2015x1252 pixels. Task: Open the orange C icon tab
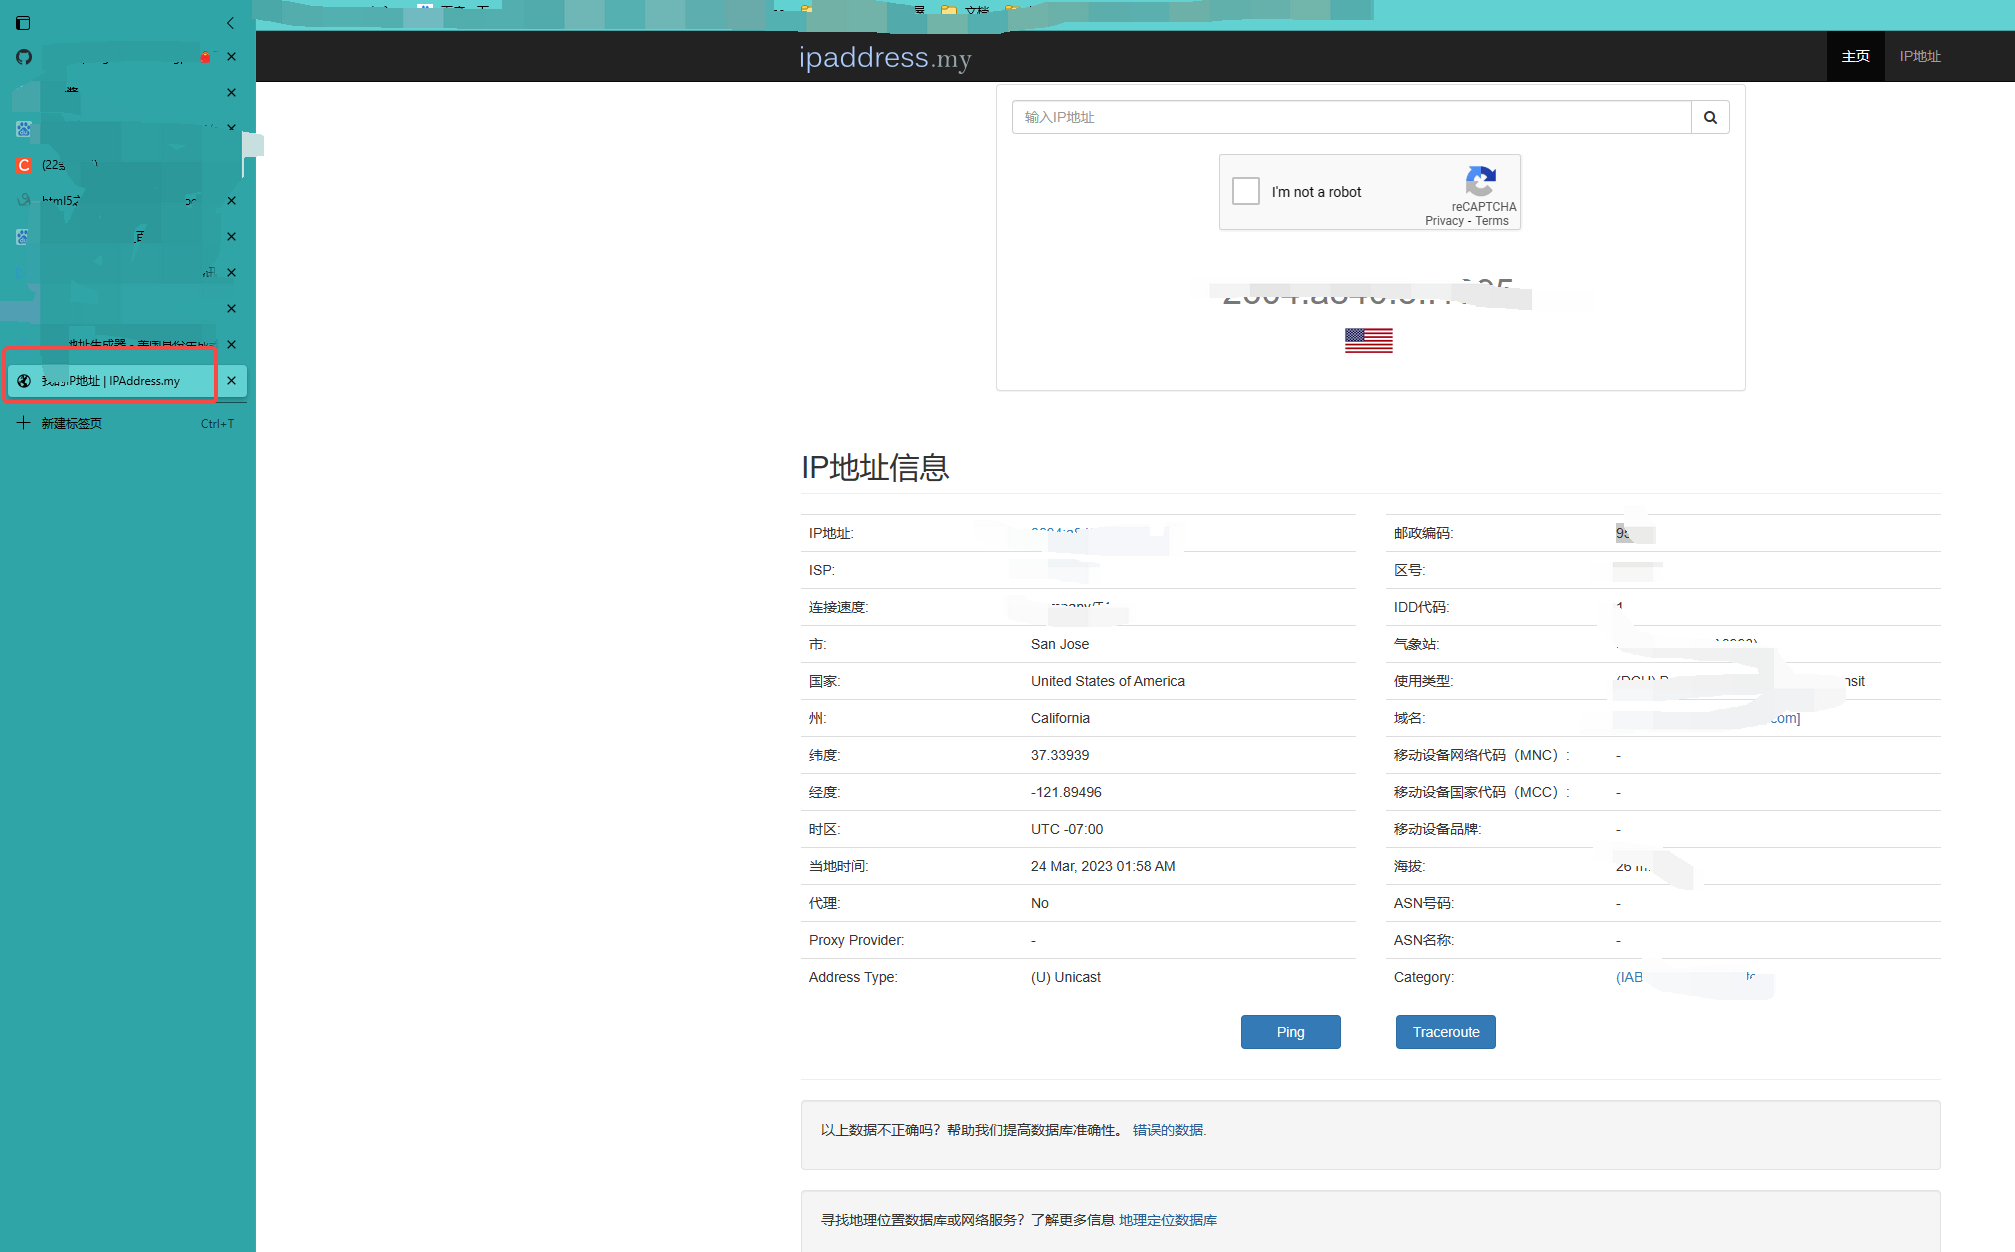coord(24,165)
